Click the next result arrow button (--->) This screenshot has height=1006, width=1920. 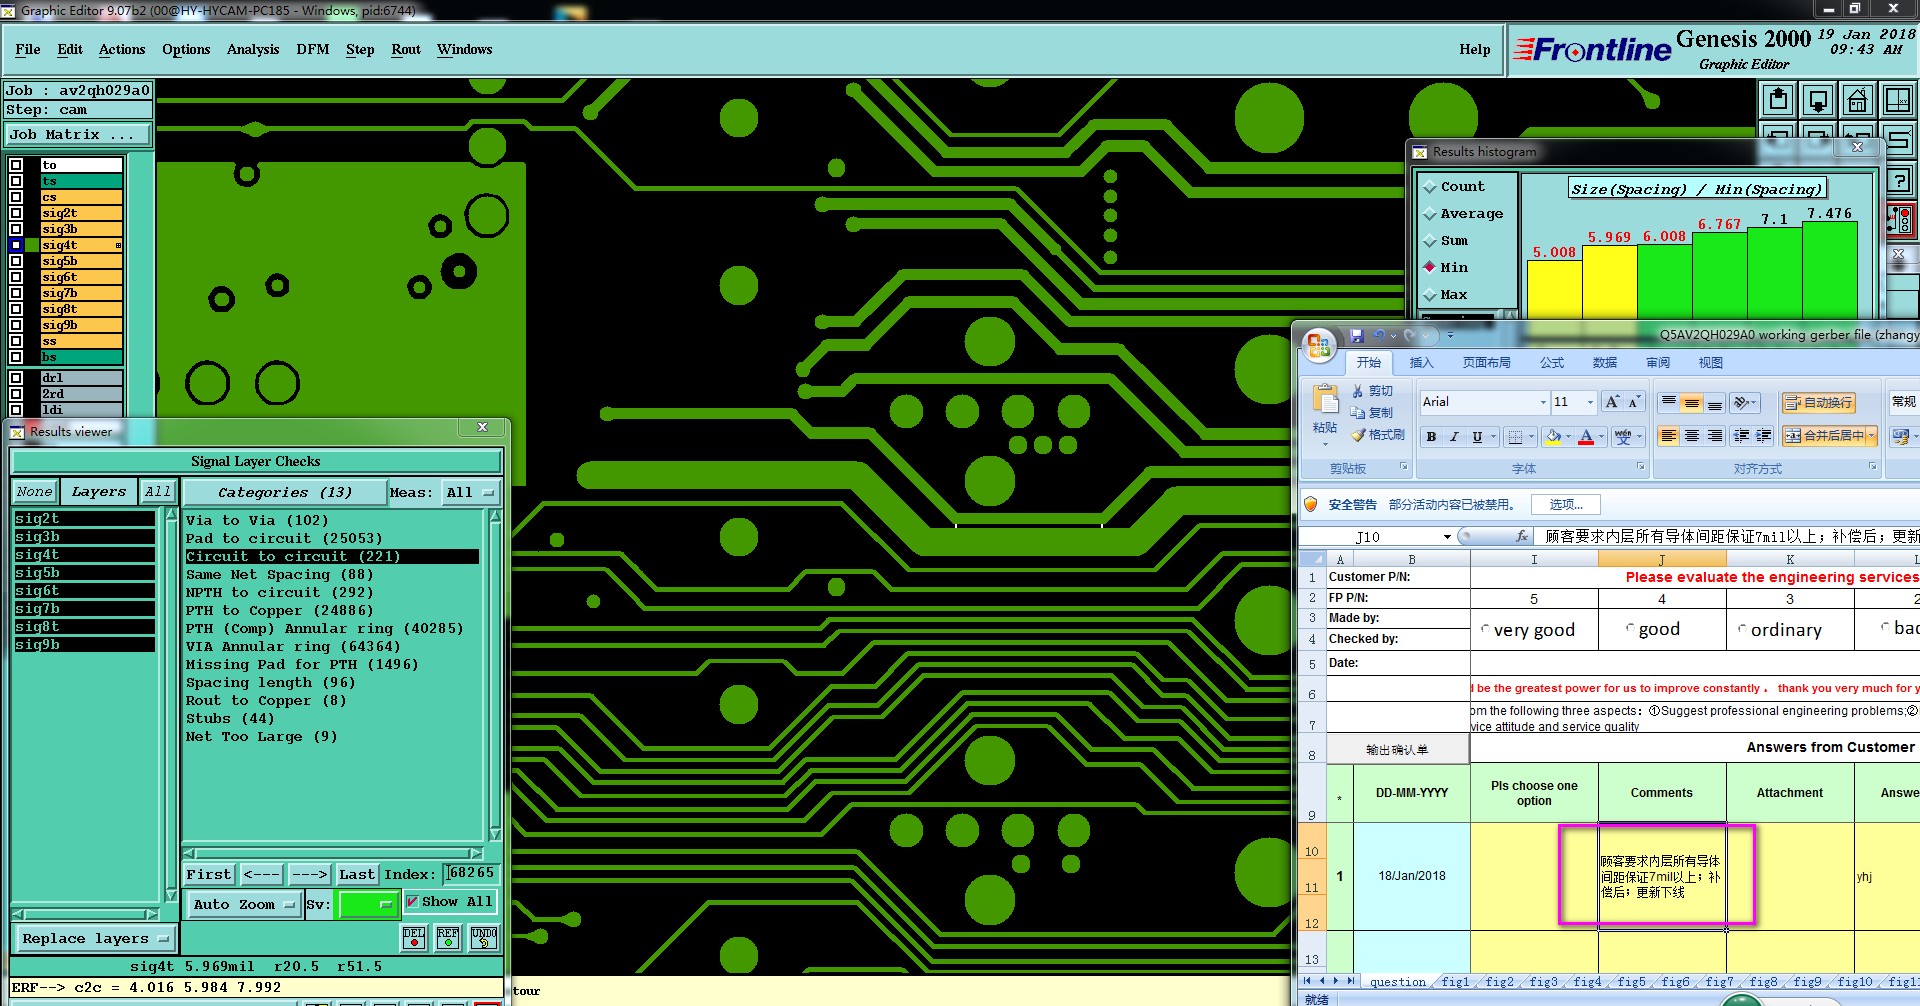[x=309, y=874]
